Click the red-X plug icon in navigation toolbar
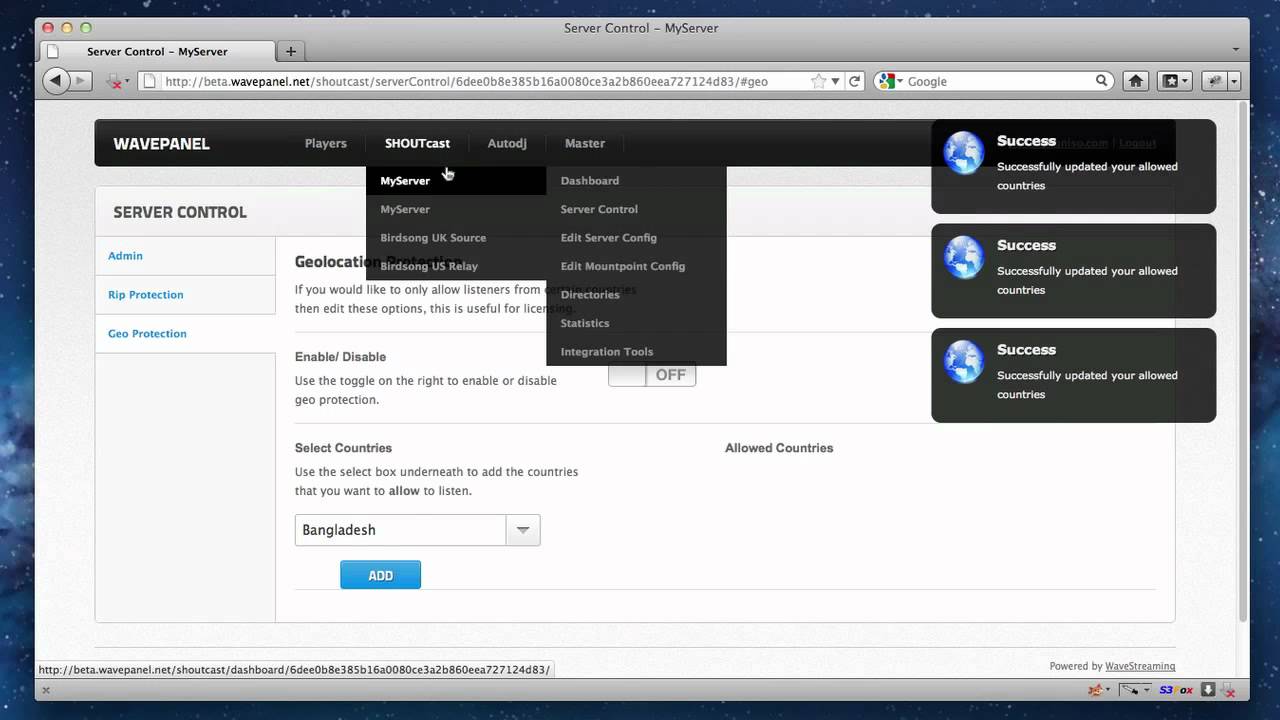 click(x=115, y=82)
